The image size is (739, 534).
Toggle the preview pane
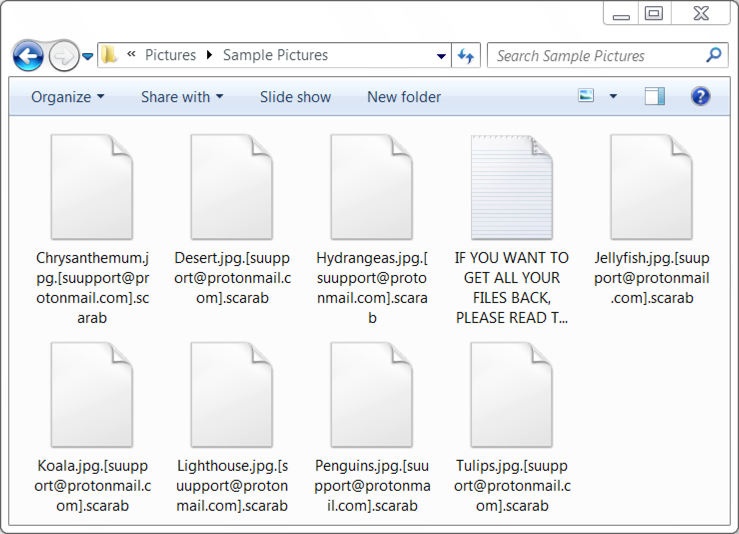pos(655,96)
